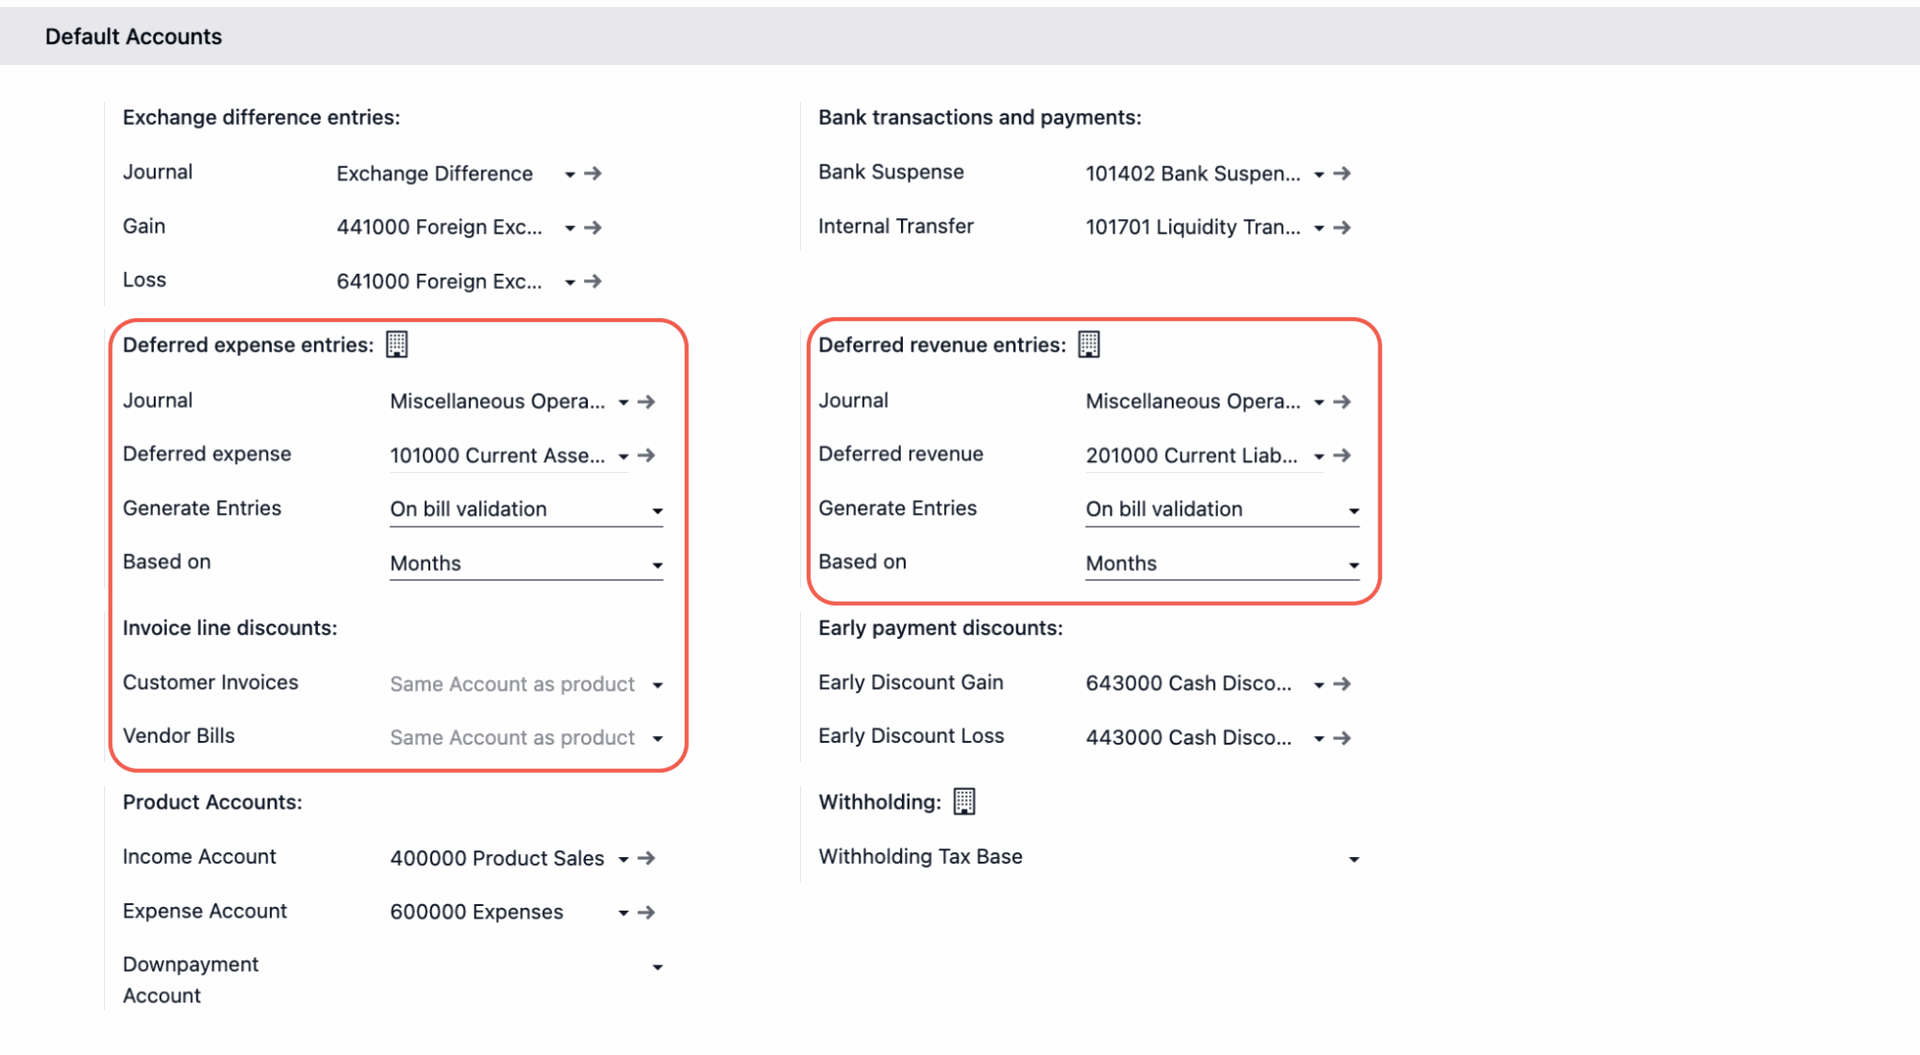Click the arrow link beside Gain account
1920x1055 pixels.
pos(593,228)
